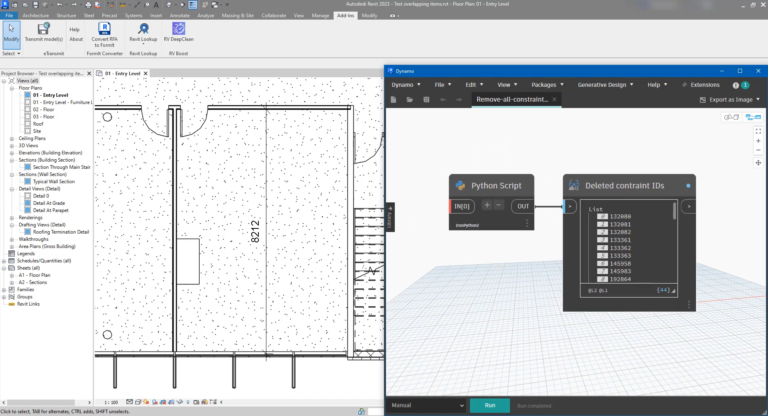
Task: Open Revit File tab
Action: tap(9, 16)
